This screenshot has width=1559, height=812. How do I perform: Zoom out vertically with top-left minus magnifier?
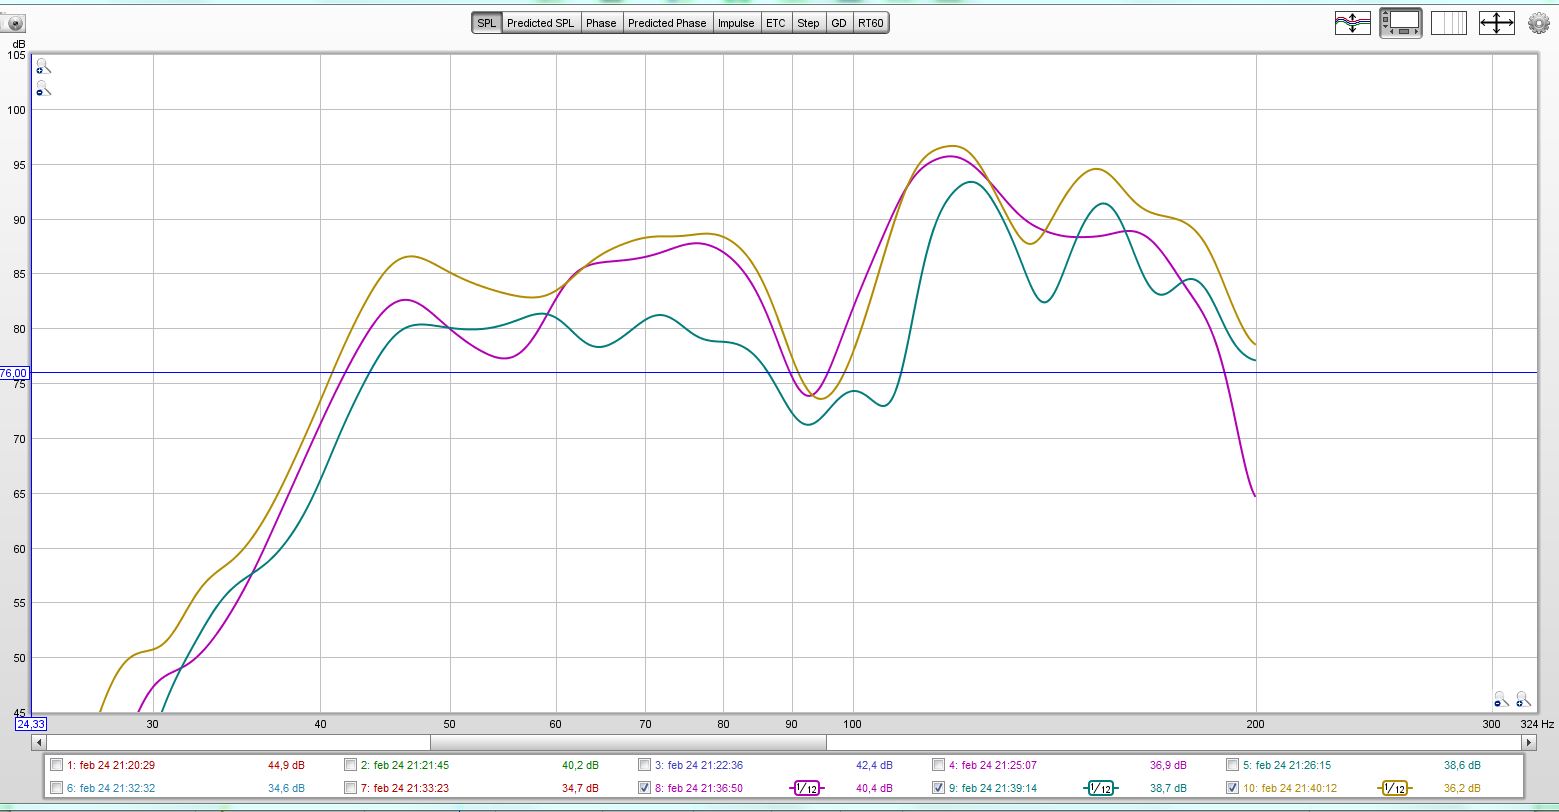[42, 90]
